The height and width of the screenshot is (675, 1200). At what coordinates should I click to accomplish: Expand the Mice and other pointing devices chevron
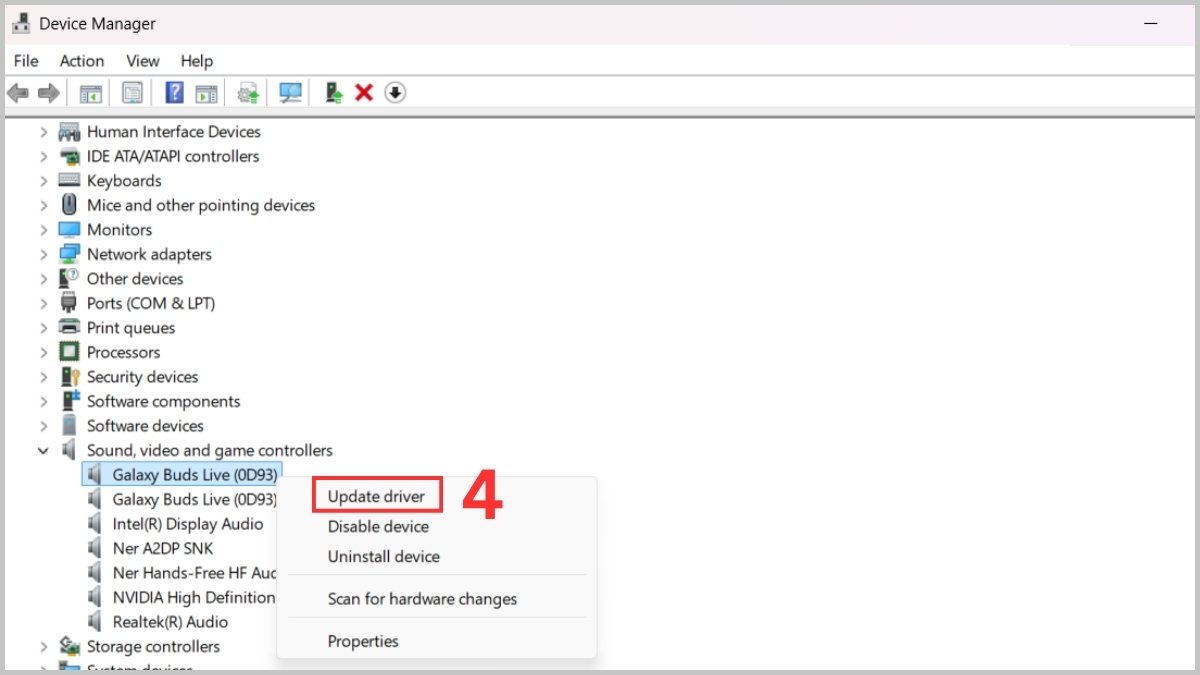(x=43, y=205)
